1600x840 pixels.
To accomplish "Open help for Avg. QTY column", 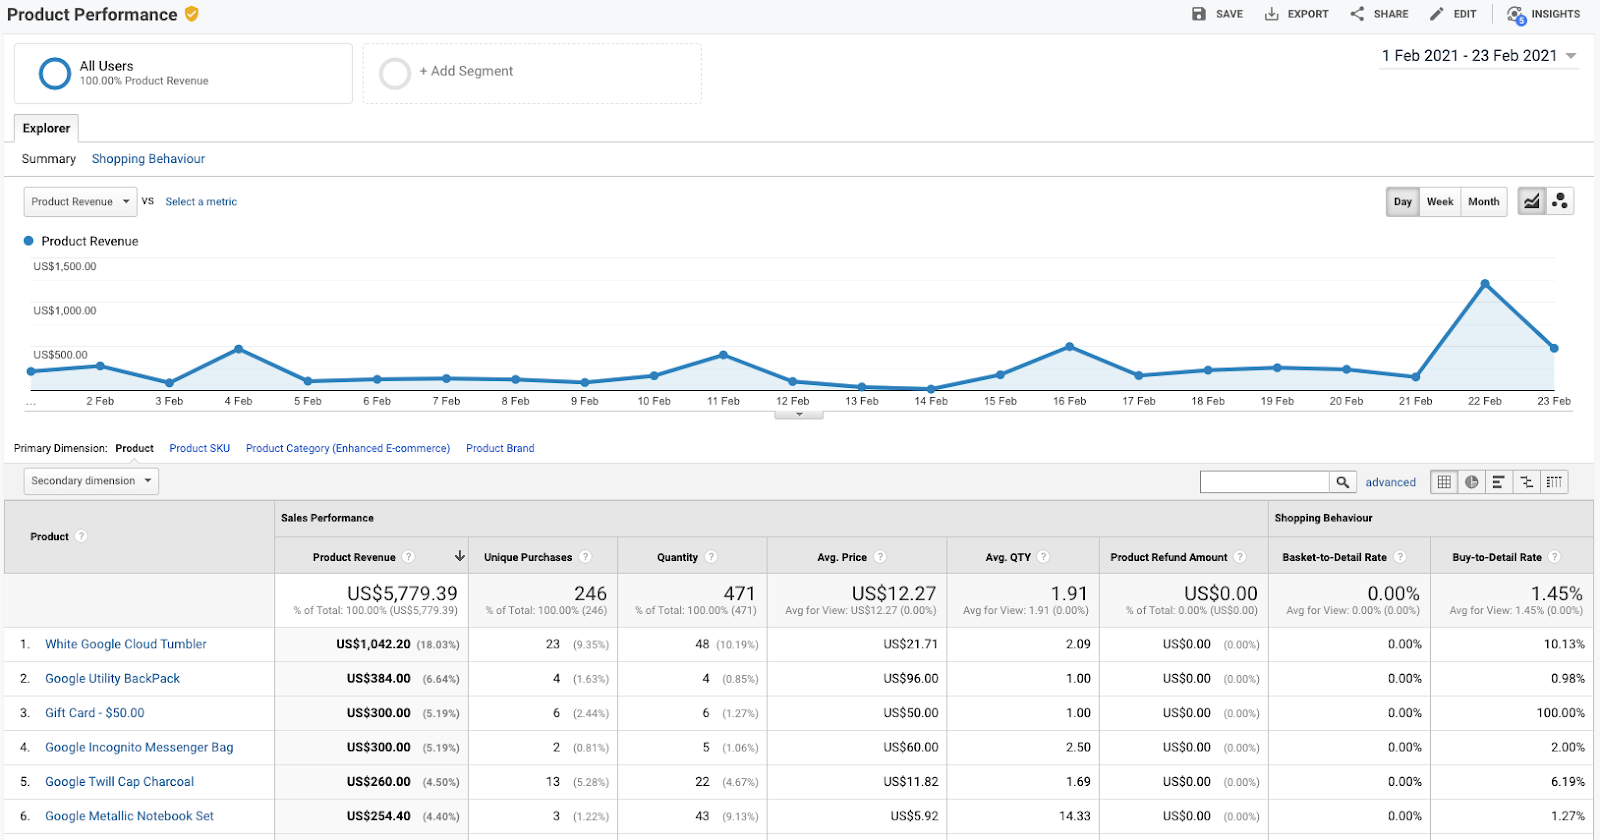I will coord(1043,557).
